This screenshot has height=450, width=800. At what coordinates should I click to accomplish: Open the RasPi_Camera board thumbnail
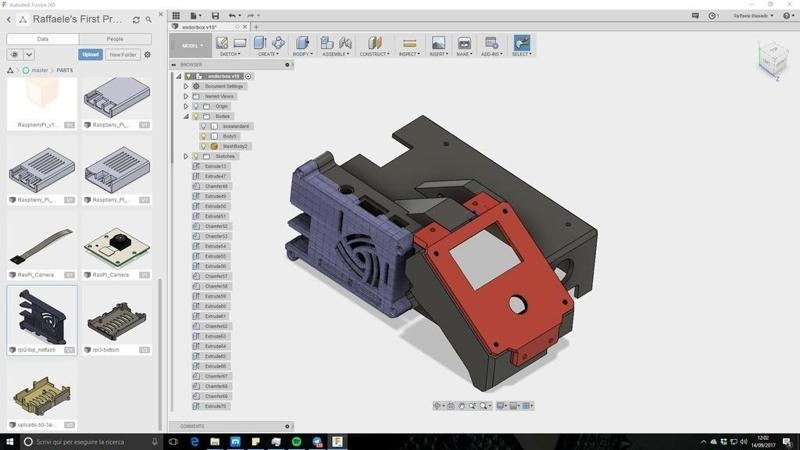[x=117, y=247]
